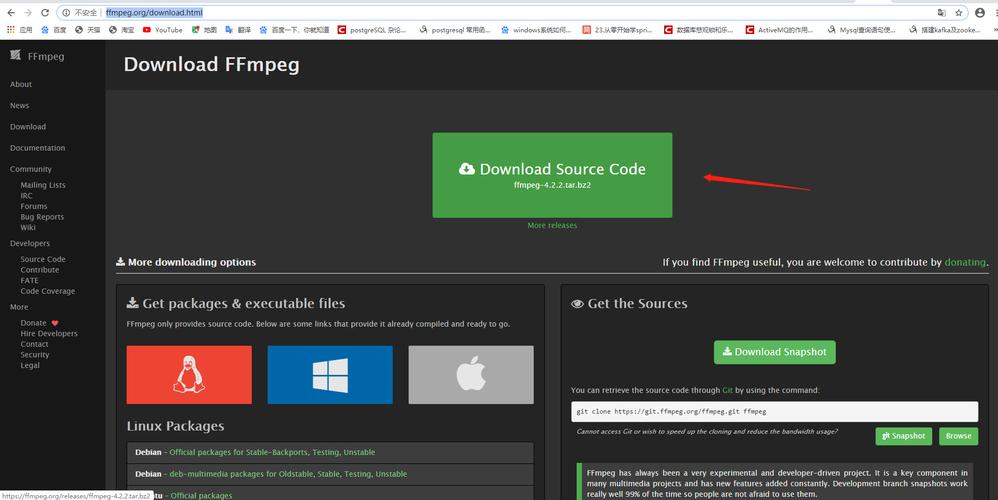
Task: Click the Browse button
Action: pos(959,436)
